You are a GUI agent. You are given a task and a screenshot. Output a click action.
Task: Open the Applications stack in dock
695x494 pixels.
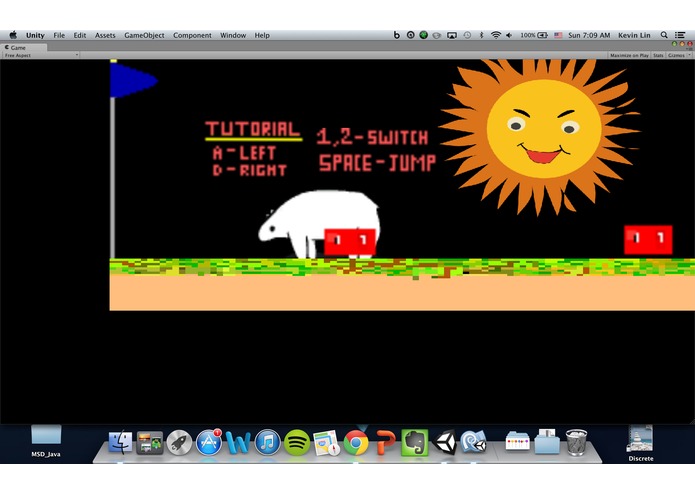point(518,441)
